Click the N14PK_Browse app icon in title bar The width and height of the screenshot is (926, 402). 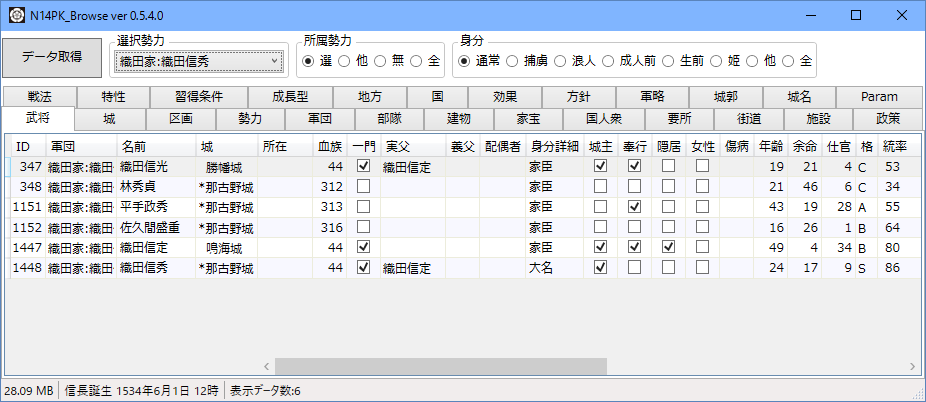pos(16,15)
